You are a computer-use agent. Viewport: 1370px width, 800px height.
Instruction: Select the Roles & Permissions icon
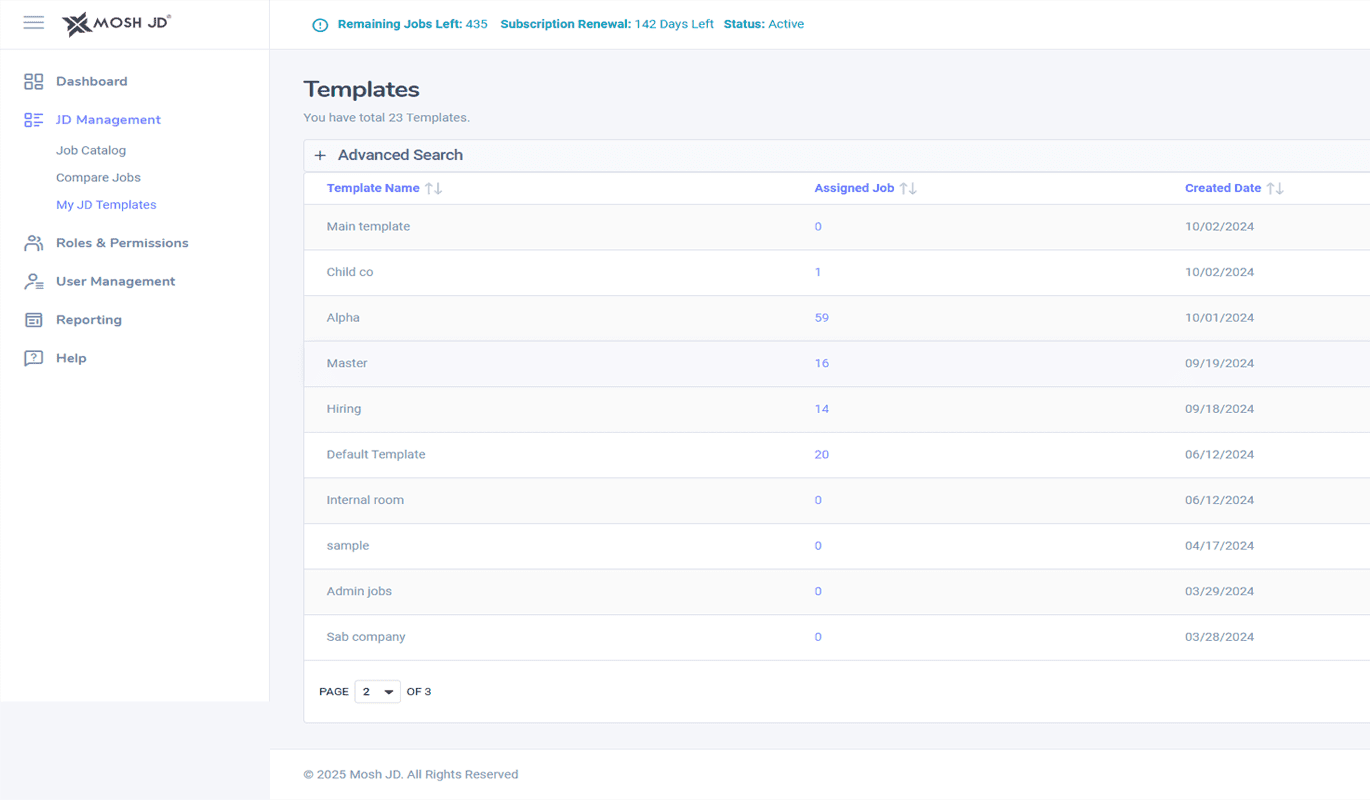[33, 242]
